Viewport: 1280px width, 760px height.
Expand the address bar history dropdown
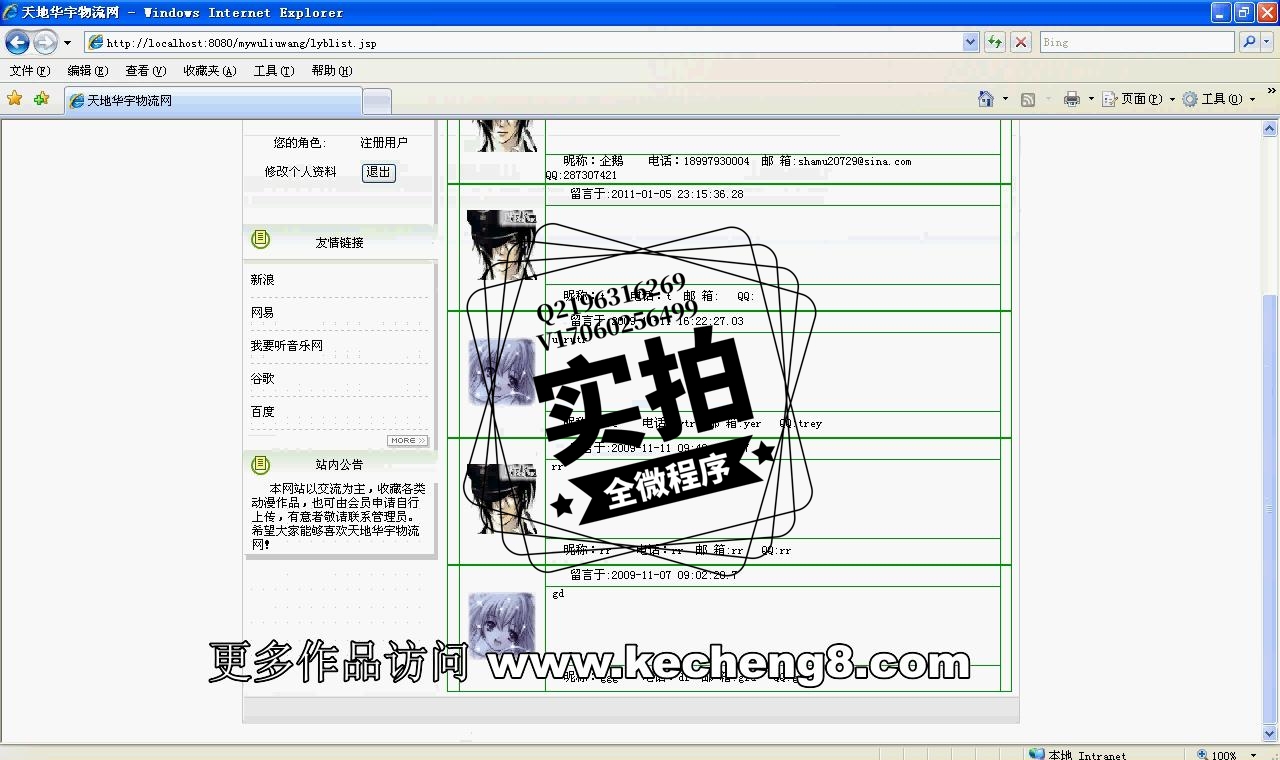pyautogui.click(x=970, y=42)
